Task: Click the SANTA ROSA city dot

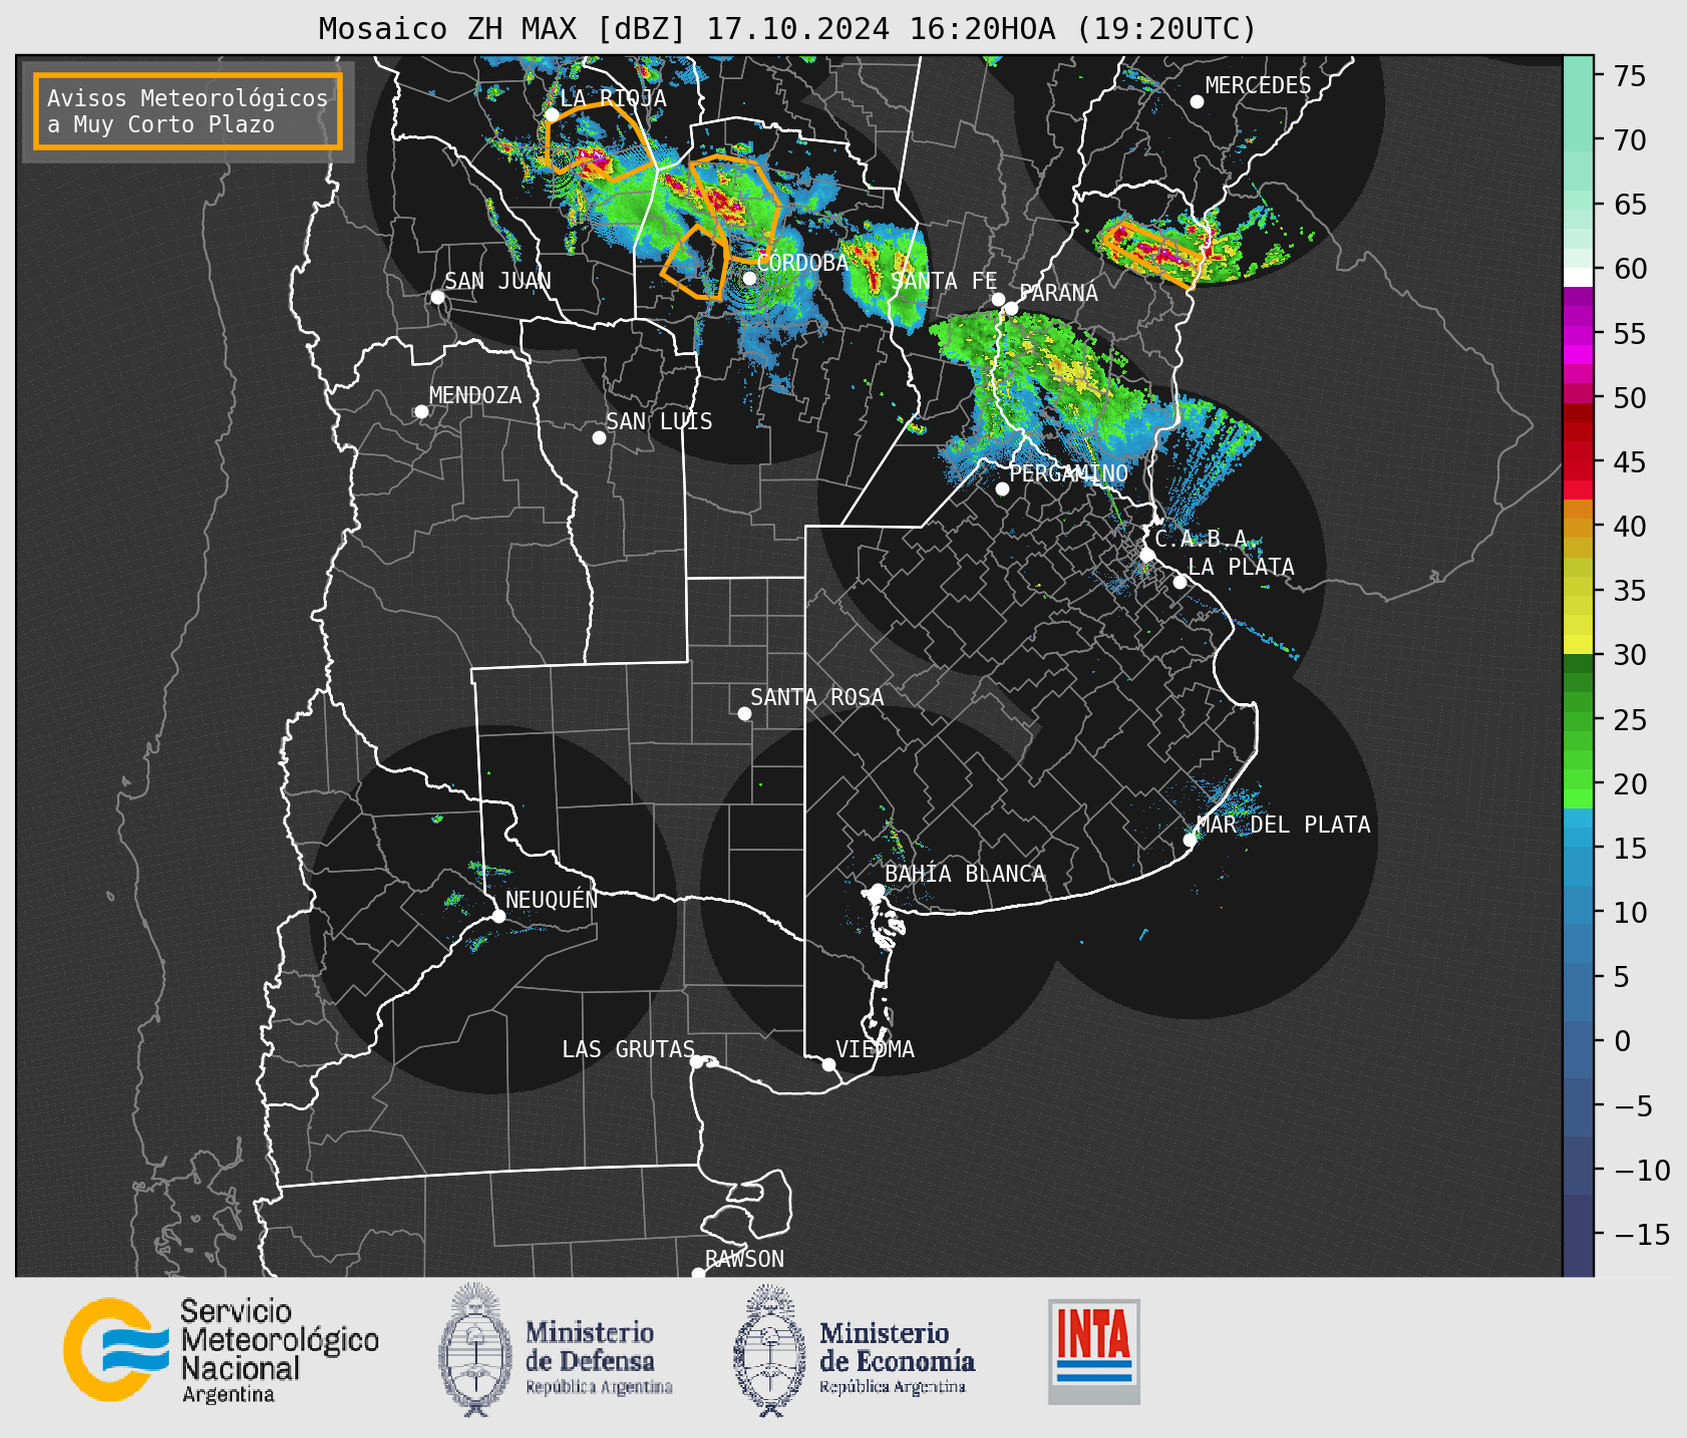Action: (744, 713)
